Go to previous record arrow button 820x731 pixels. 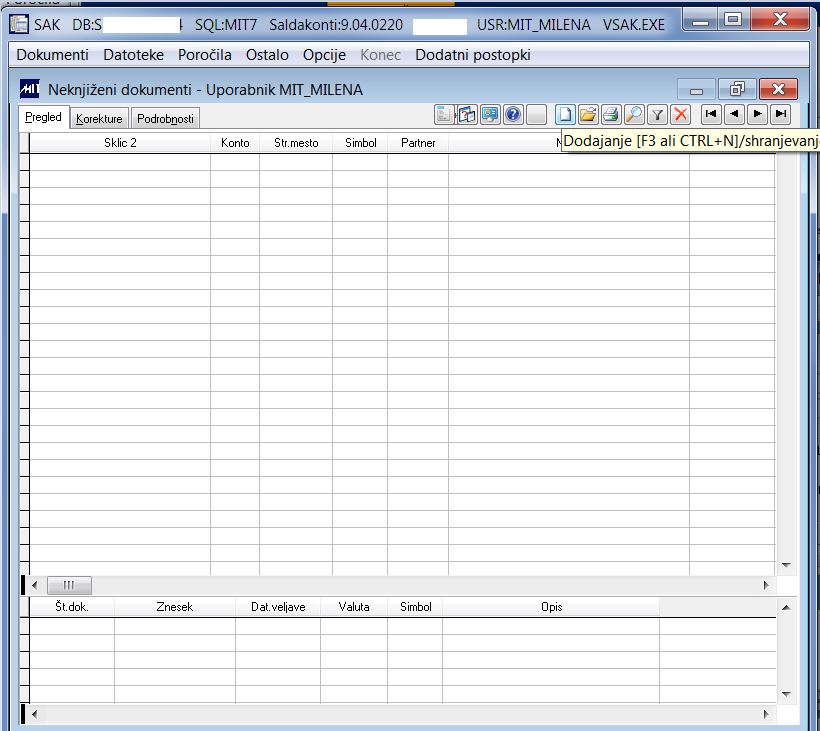(734, 115)
